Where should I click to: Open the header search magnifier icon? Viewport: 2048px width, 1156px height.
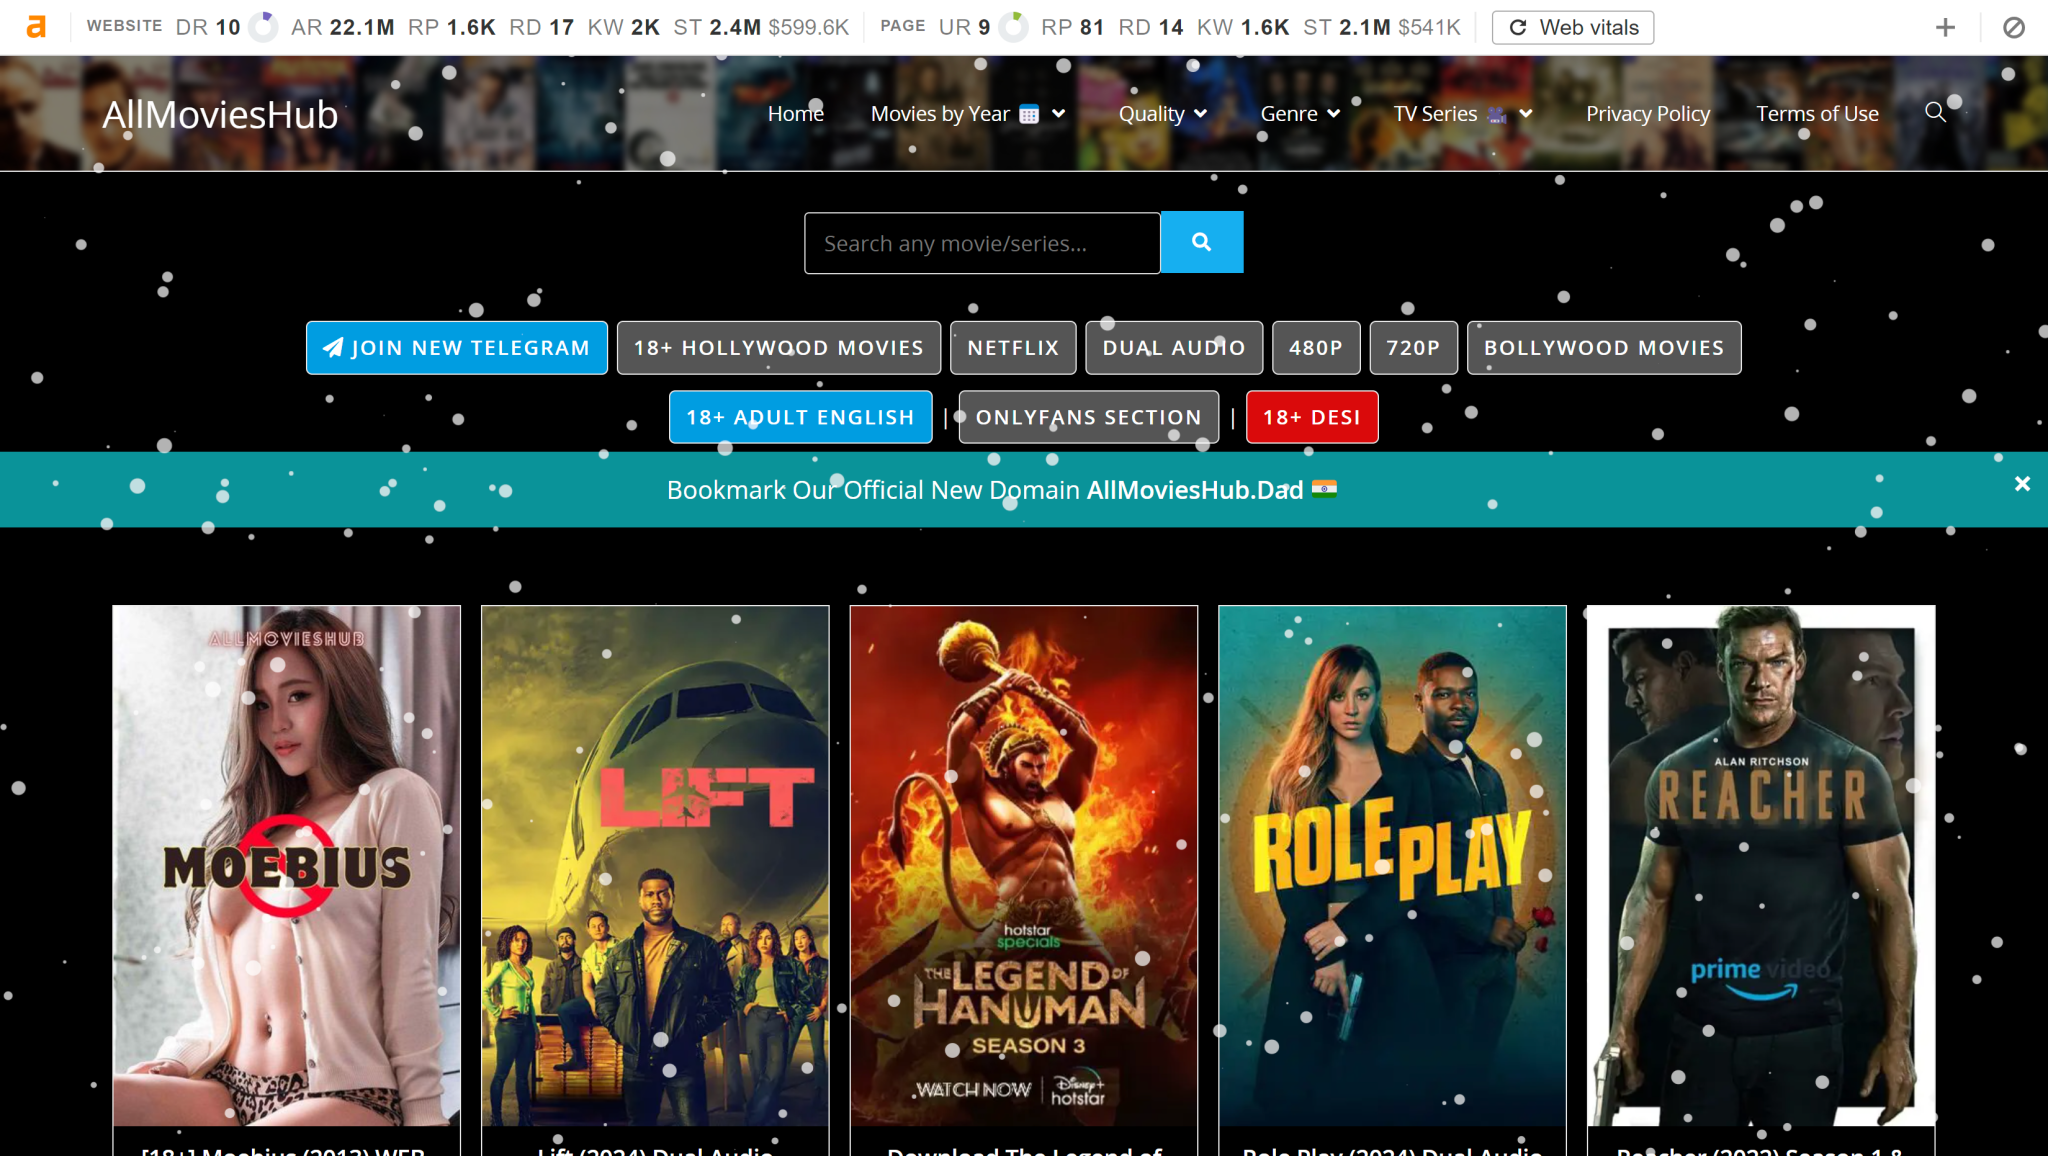tap(1936, 112)
